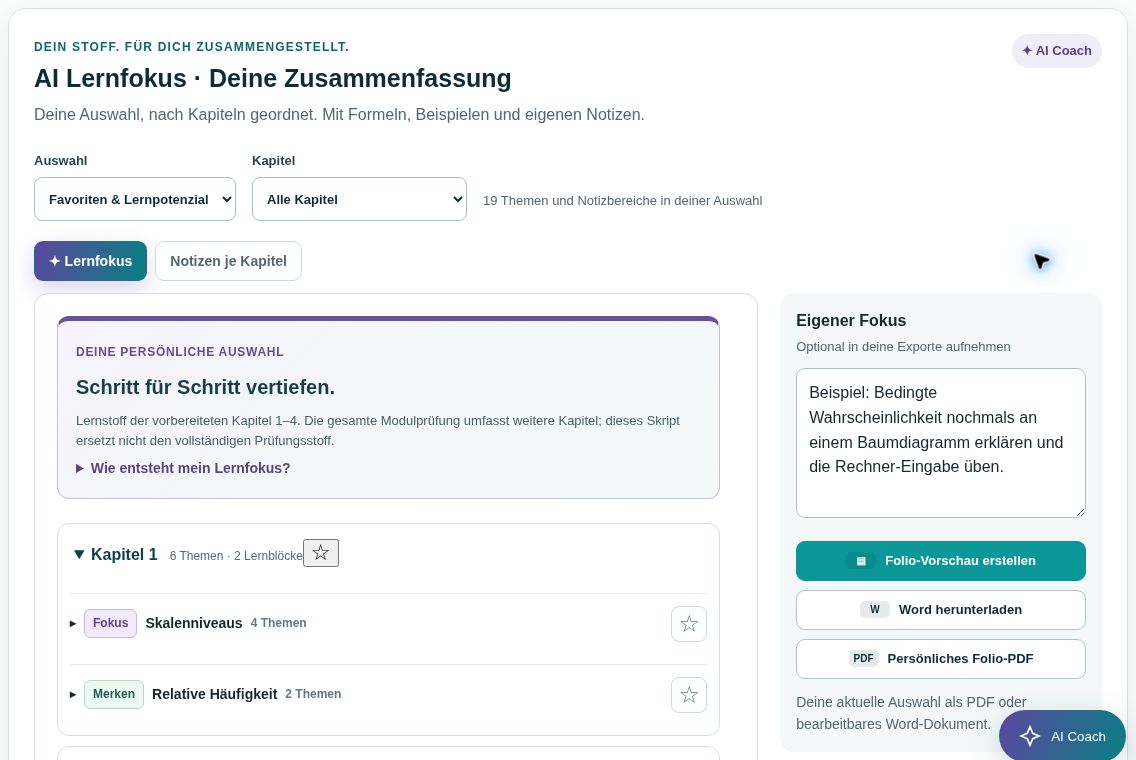Open the Alle Kapitel dropdown
The image size is (1136, 760).
coord(359,199)
